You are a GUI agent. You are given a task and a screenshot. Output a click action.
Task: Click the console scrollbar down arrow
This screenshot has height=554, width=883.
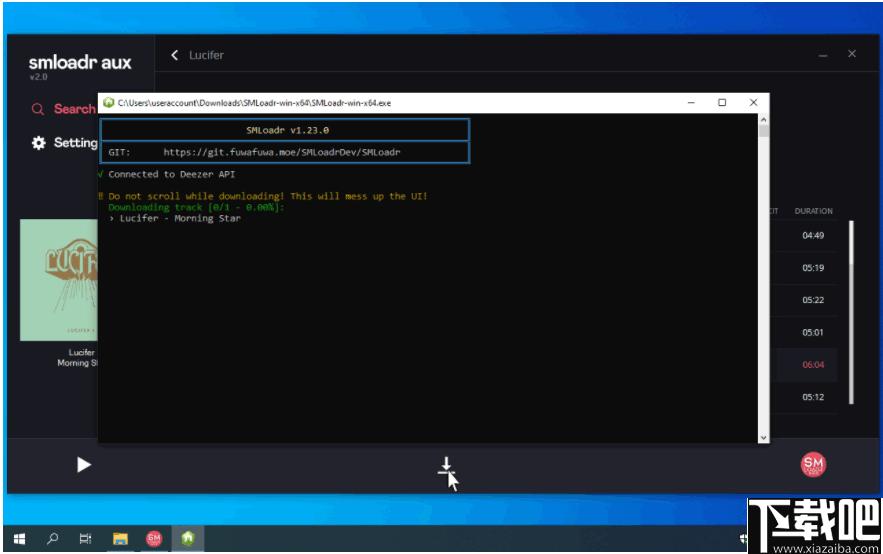coord(764,437)
